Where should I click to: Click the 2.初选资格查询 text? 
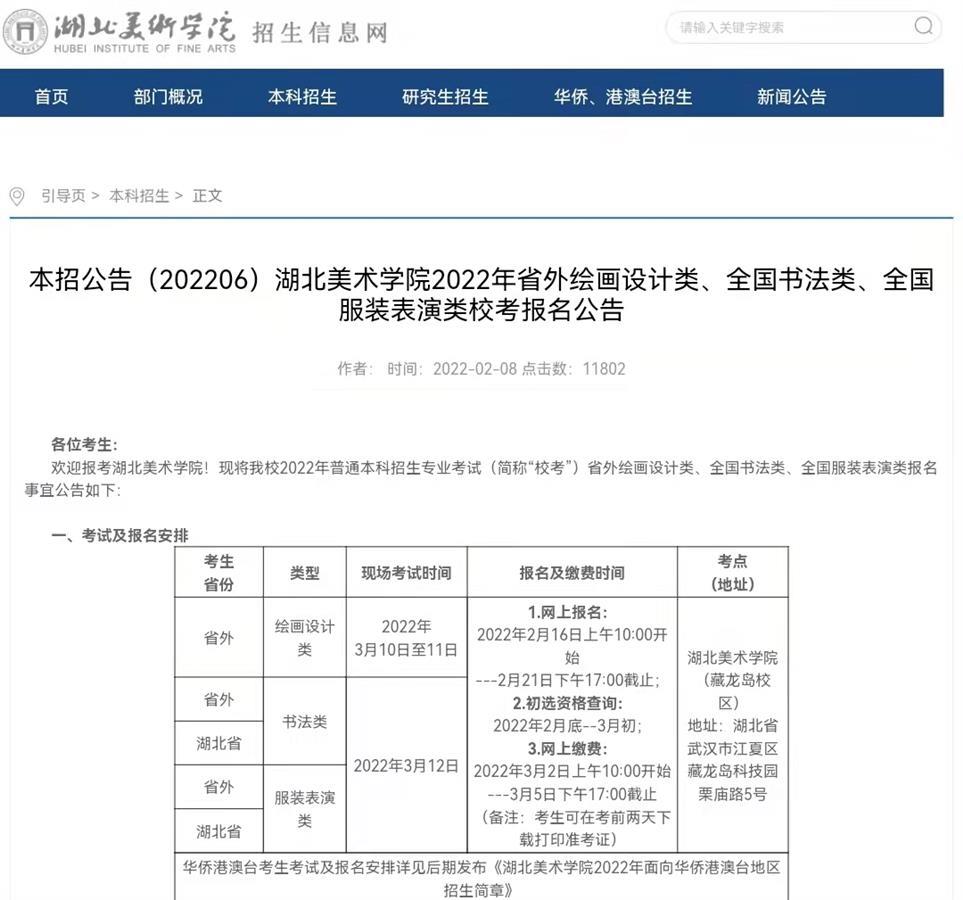[568, 703]
